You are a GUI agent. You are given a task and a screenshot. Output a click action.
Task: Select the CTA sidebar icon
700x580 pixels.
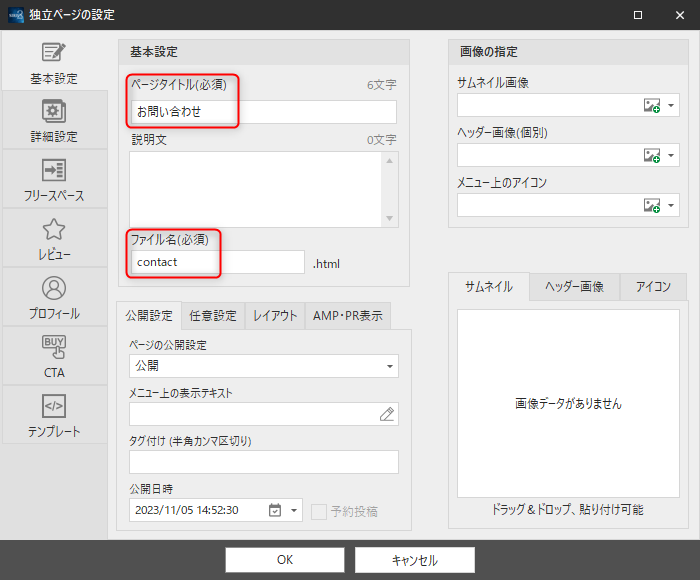(x=53, y=356)
